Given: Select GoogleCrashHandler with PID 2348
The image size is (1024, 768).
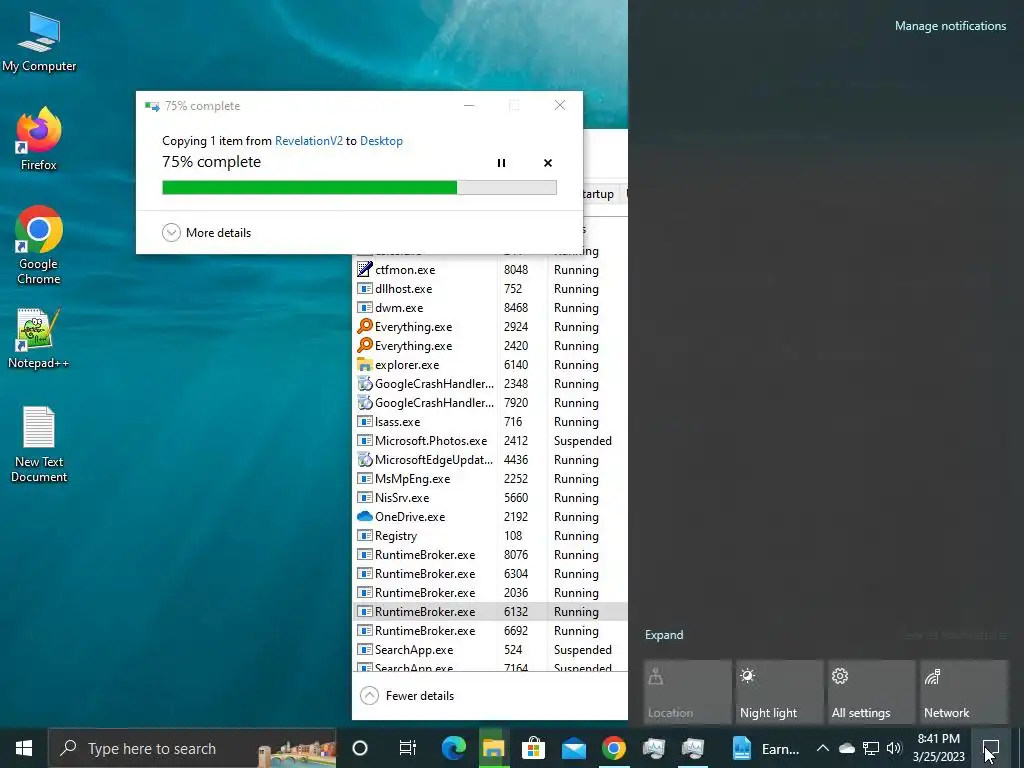Looking at the screenshot, I should 490,383.
